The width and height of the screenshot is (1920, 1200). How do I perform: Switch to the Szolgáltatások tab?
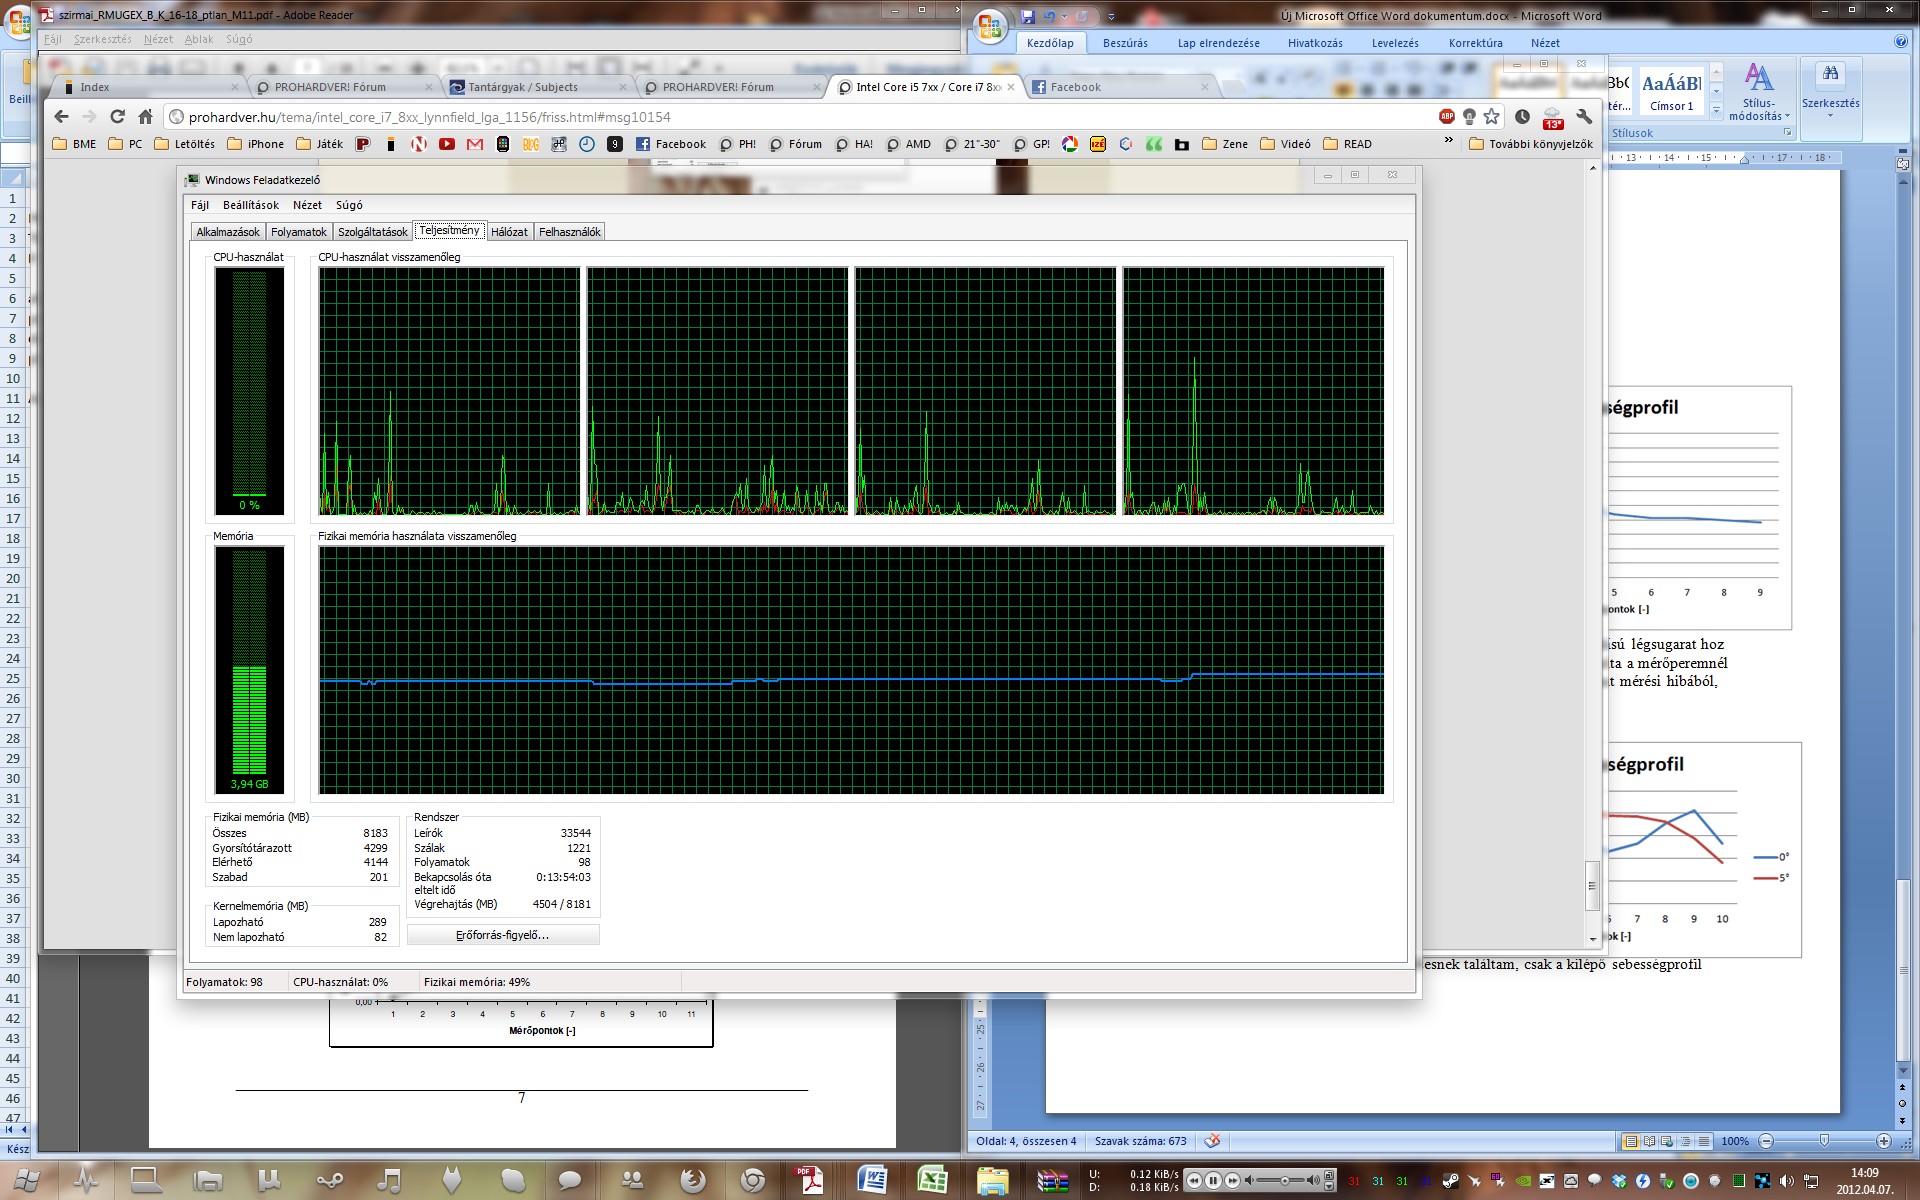coord(372,232)
